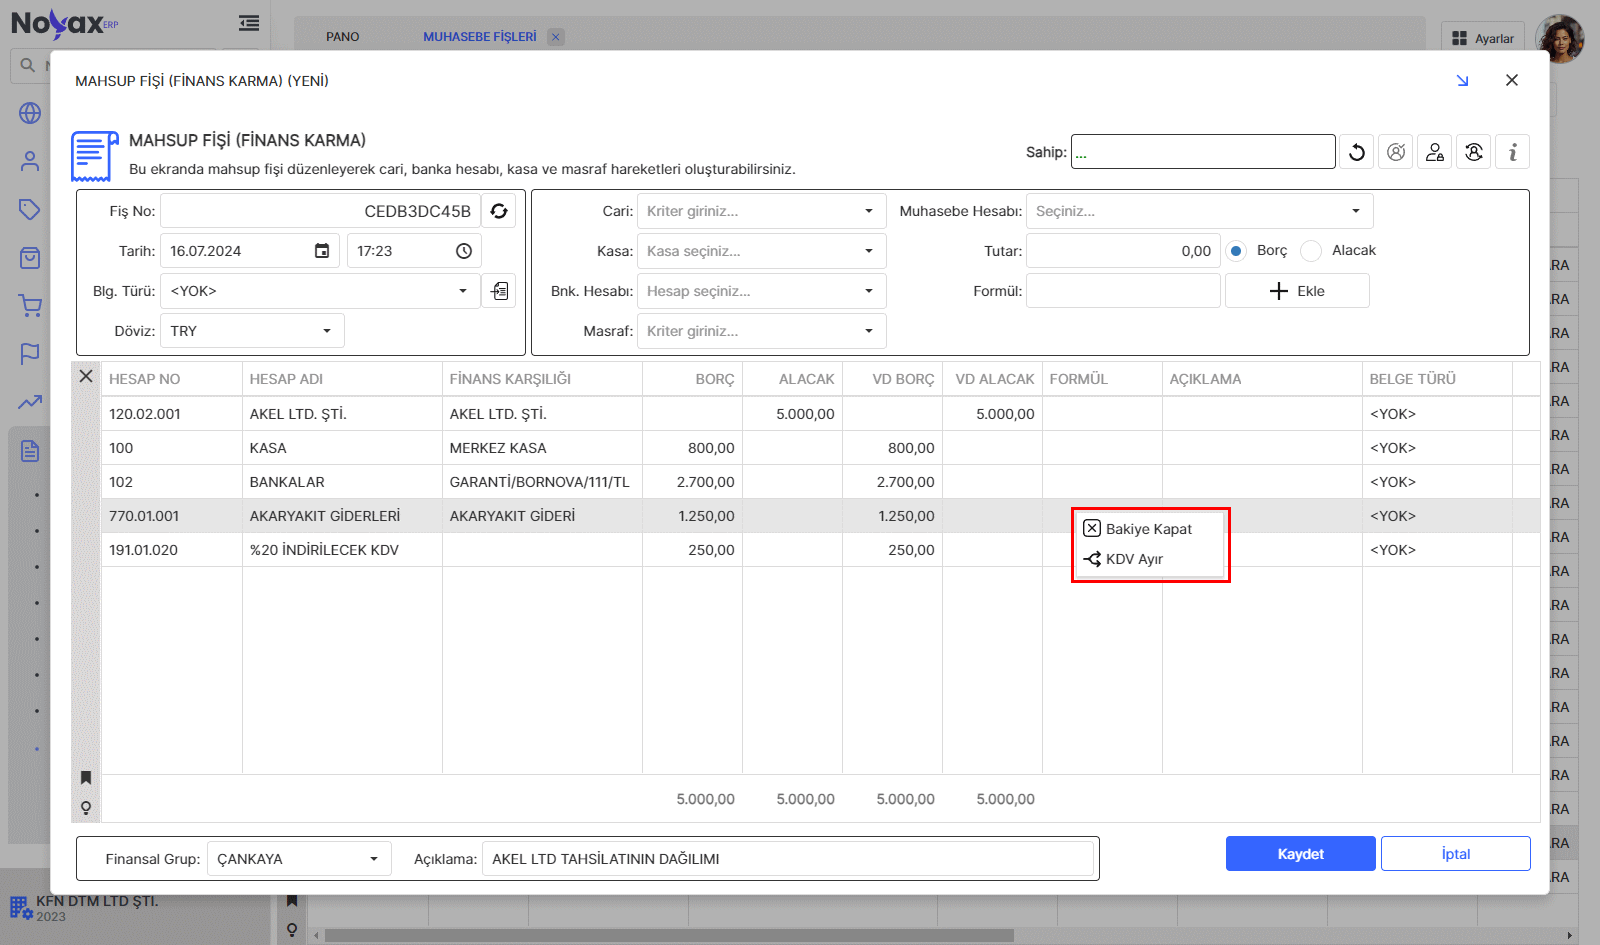Click the bookmark icon left of grid totals

coord(86,778)
